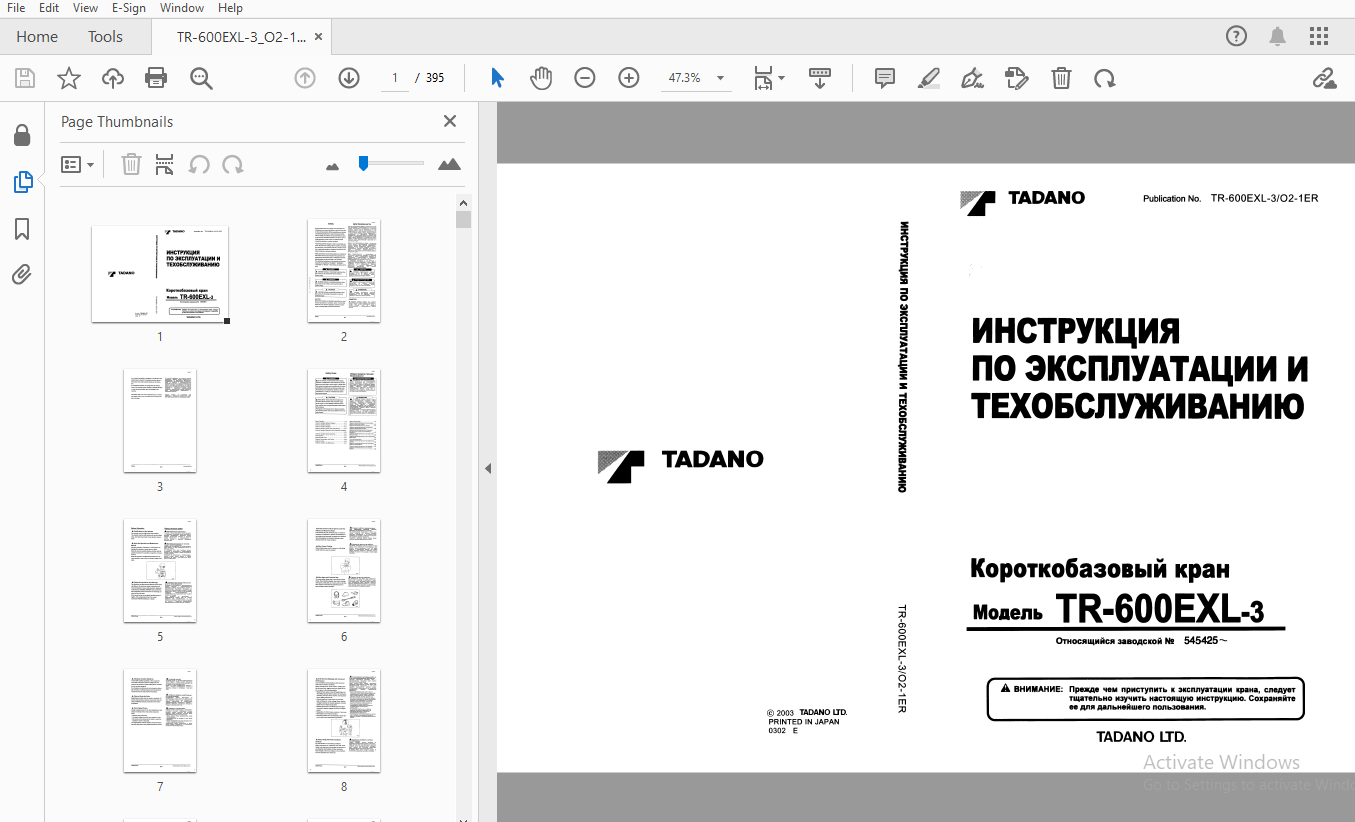The width and height of the screenshot is (1355, 822).
Task: Select page 3 thumbnail
Action: pos(160,421)
